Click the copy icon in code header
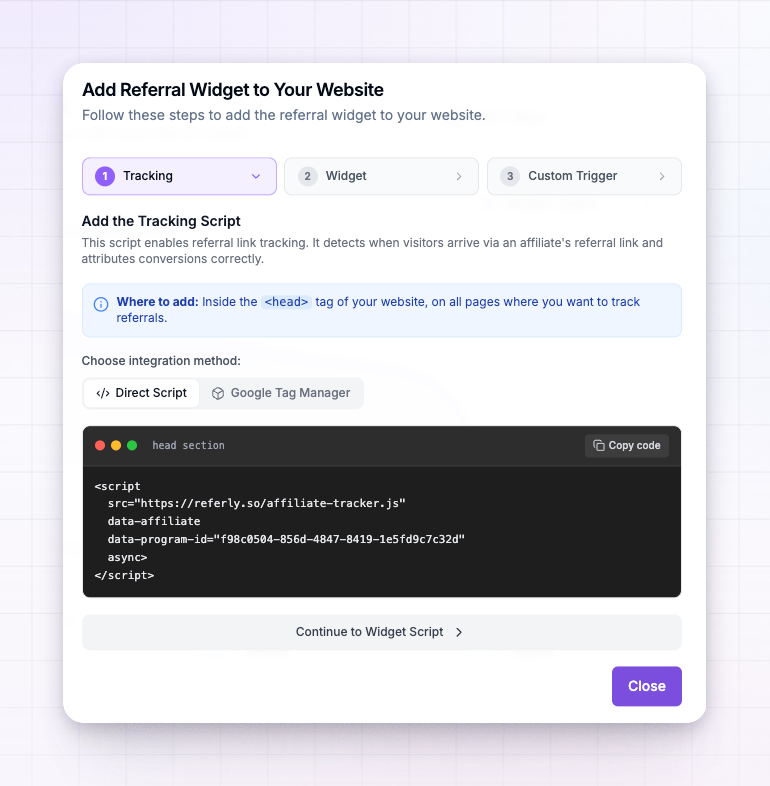 click(x=599, y=445)
